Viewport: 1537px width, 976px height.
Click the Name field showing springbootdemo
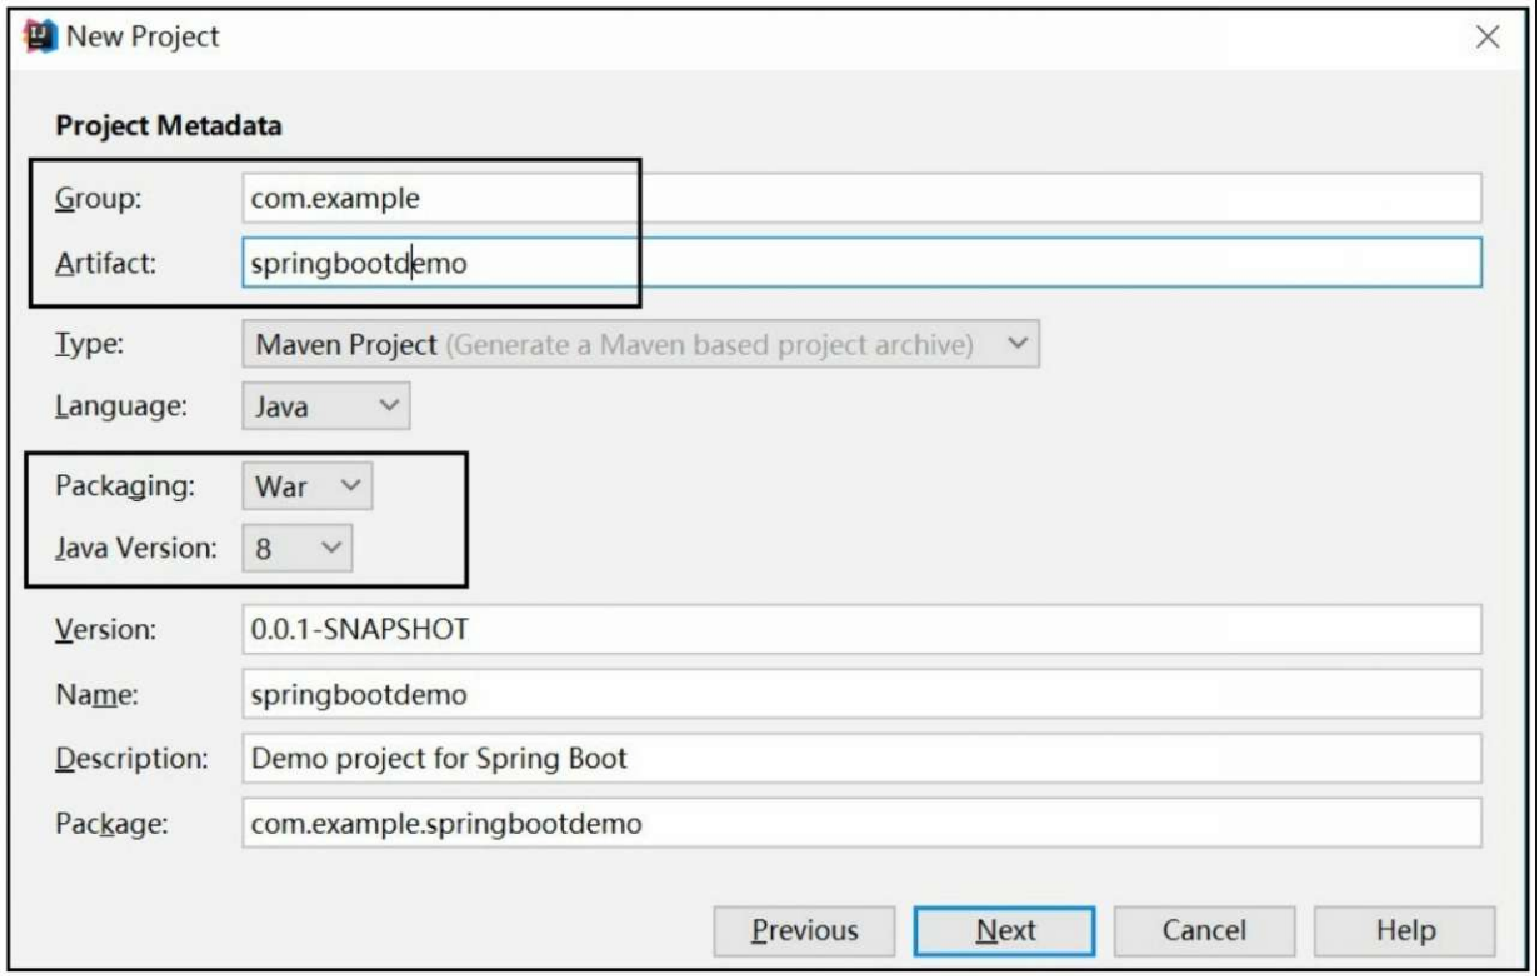click(x=861, y=694)
